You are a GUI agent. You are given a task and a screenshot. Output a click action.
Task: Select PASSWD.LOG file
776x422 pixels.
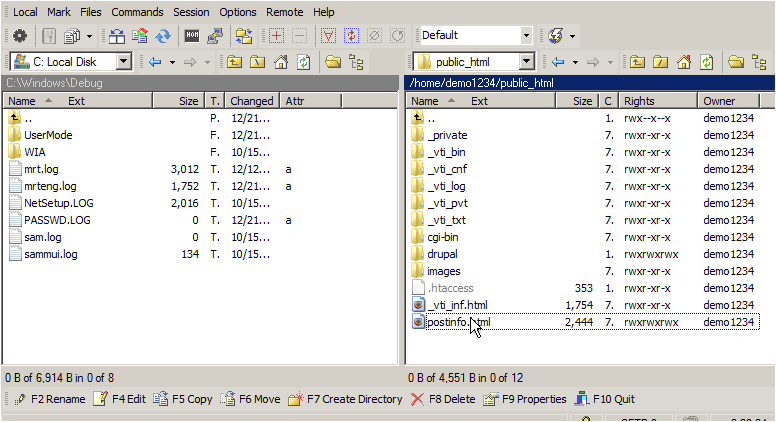[57, 220]
